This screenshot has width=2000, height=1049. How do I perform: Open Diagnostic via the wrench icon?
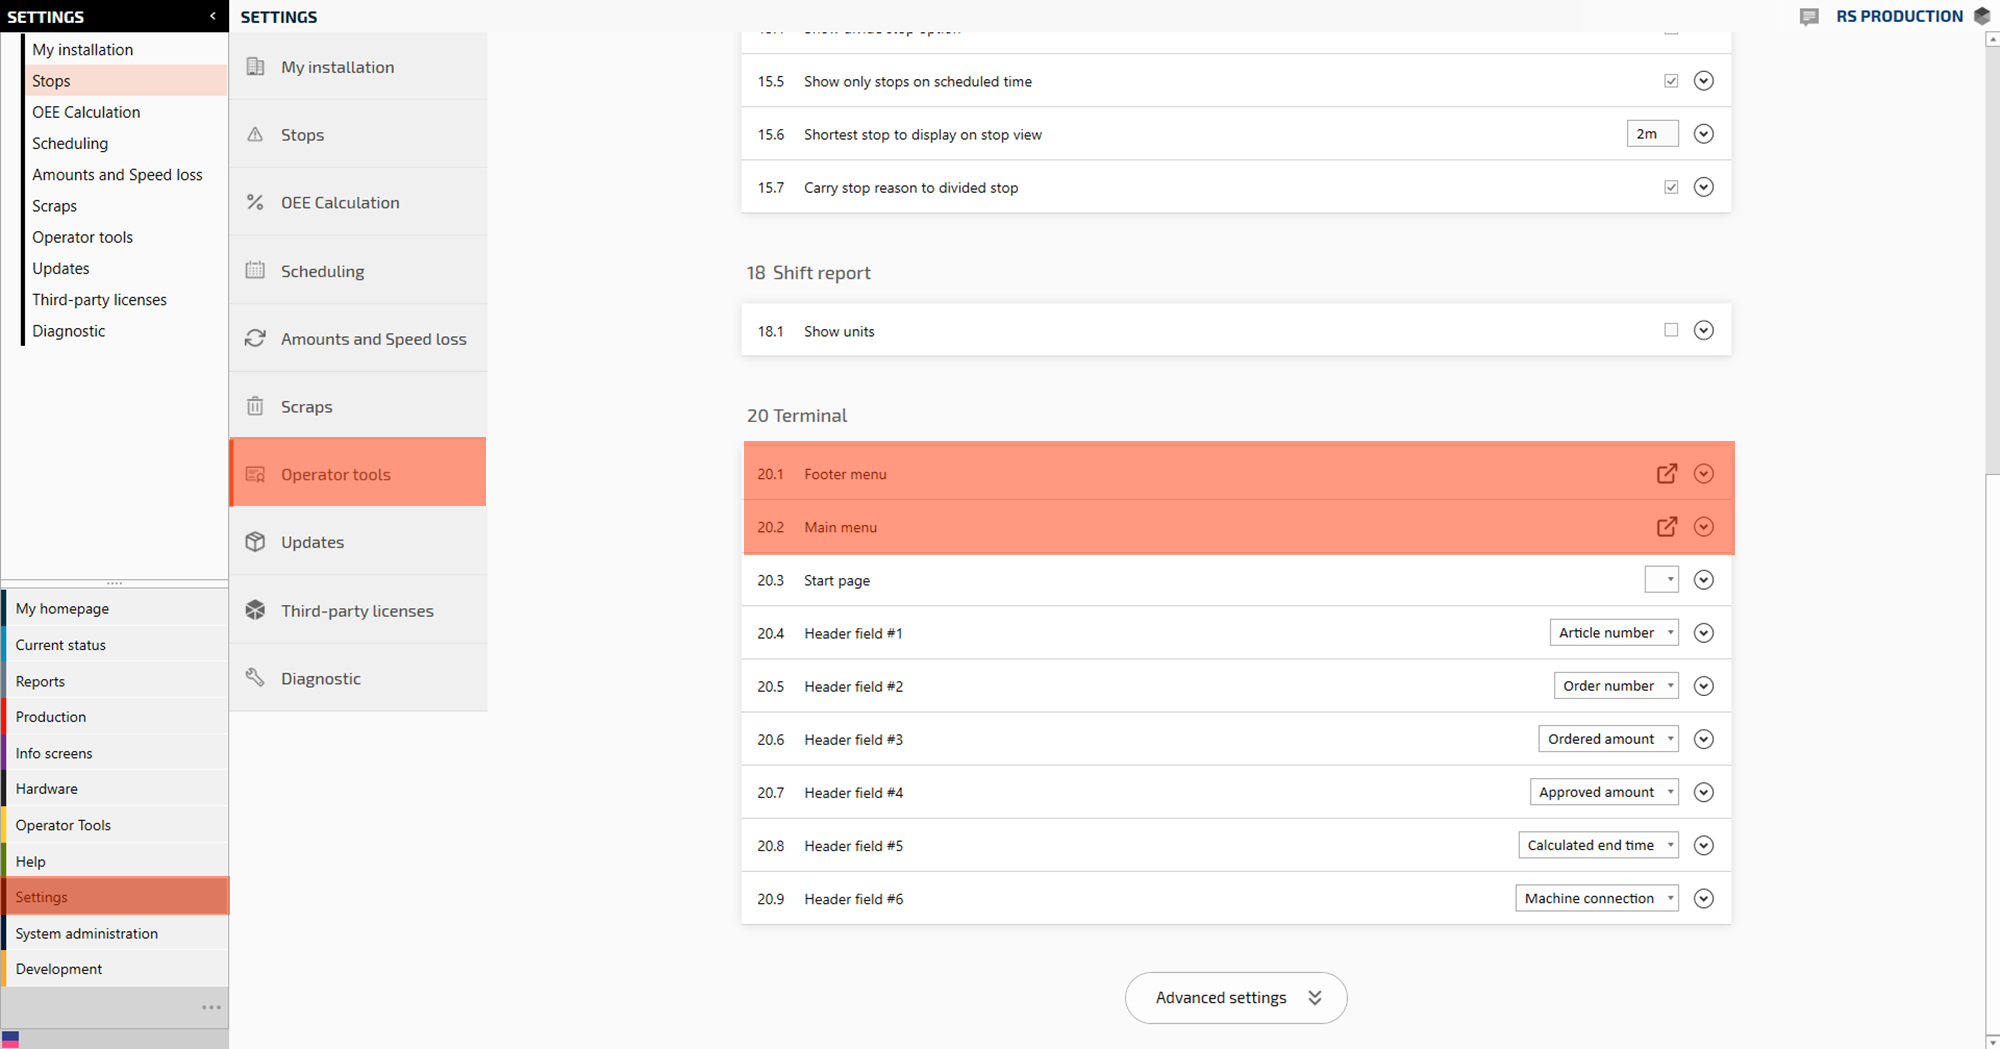pyautogui.click(x=255, y=677)
